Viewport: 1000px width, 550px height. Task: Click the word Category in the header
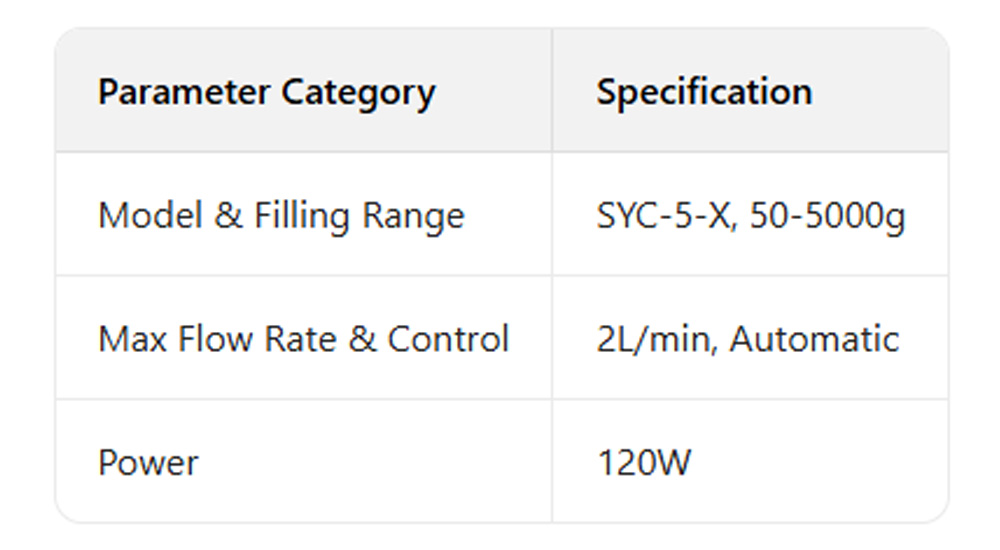[358, 93]
